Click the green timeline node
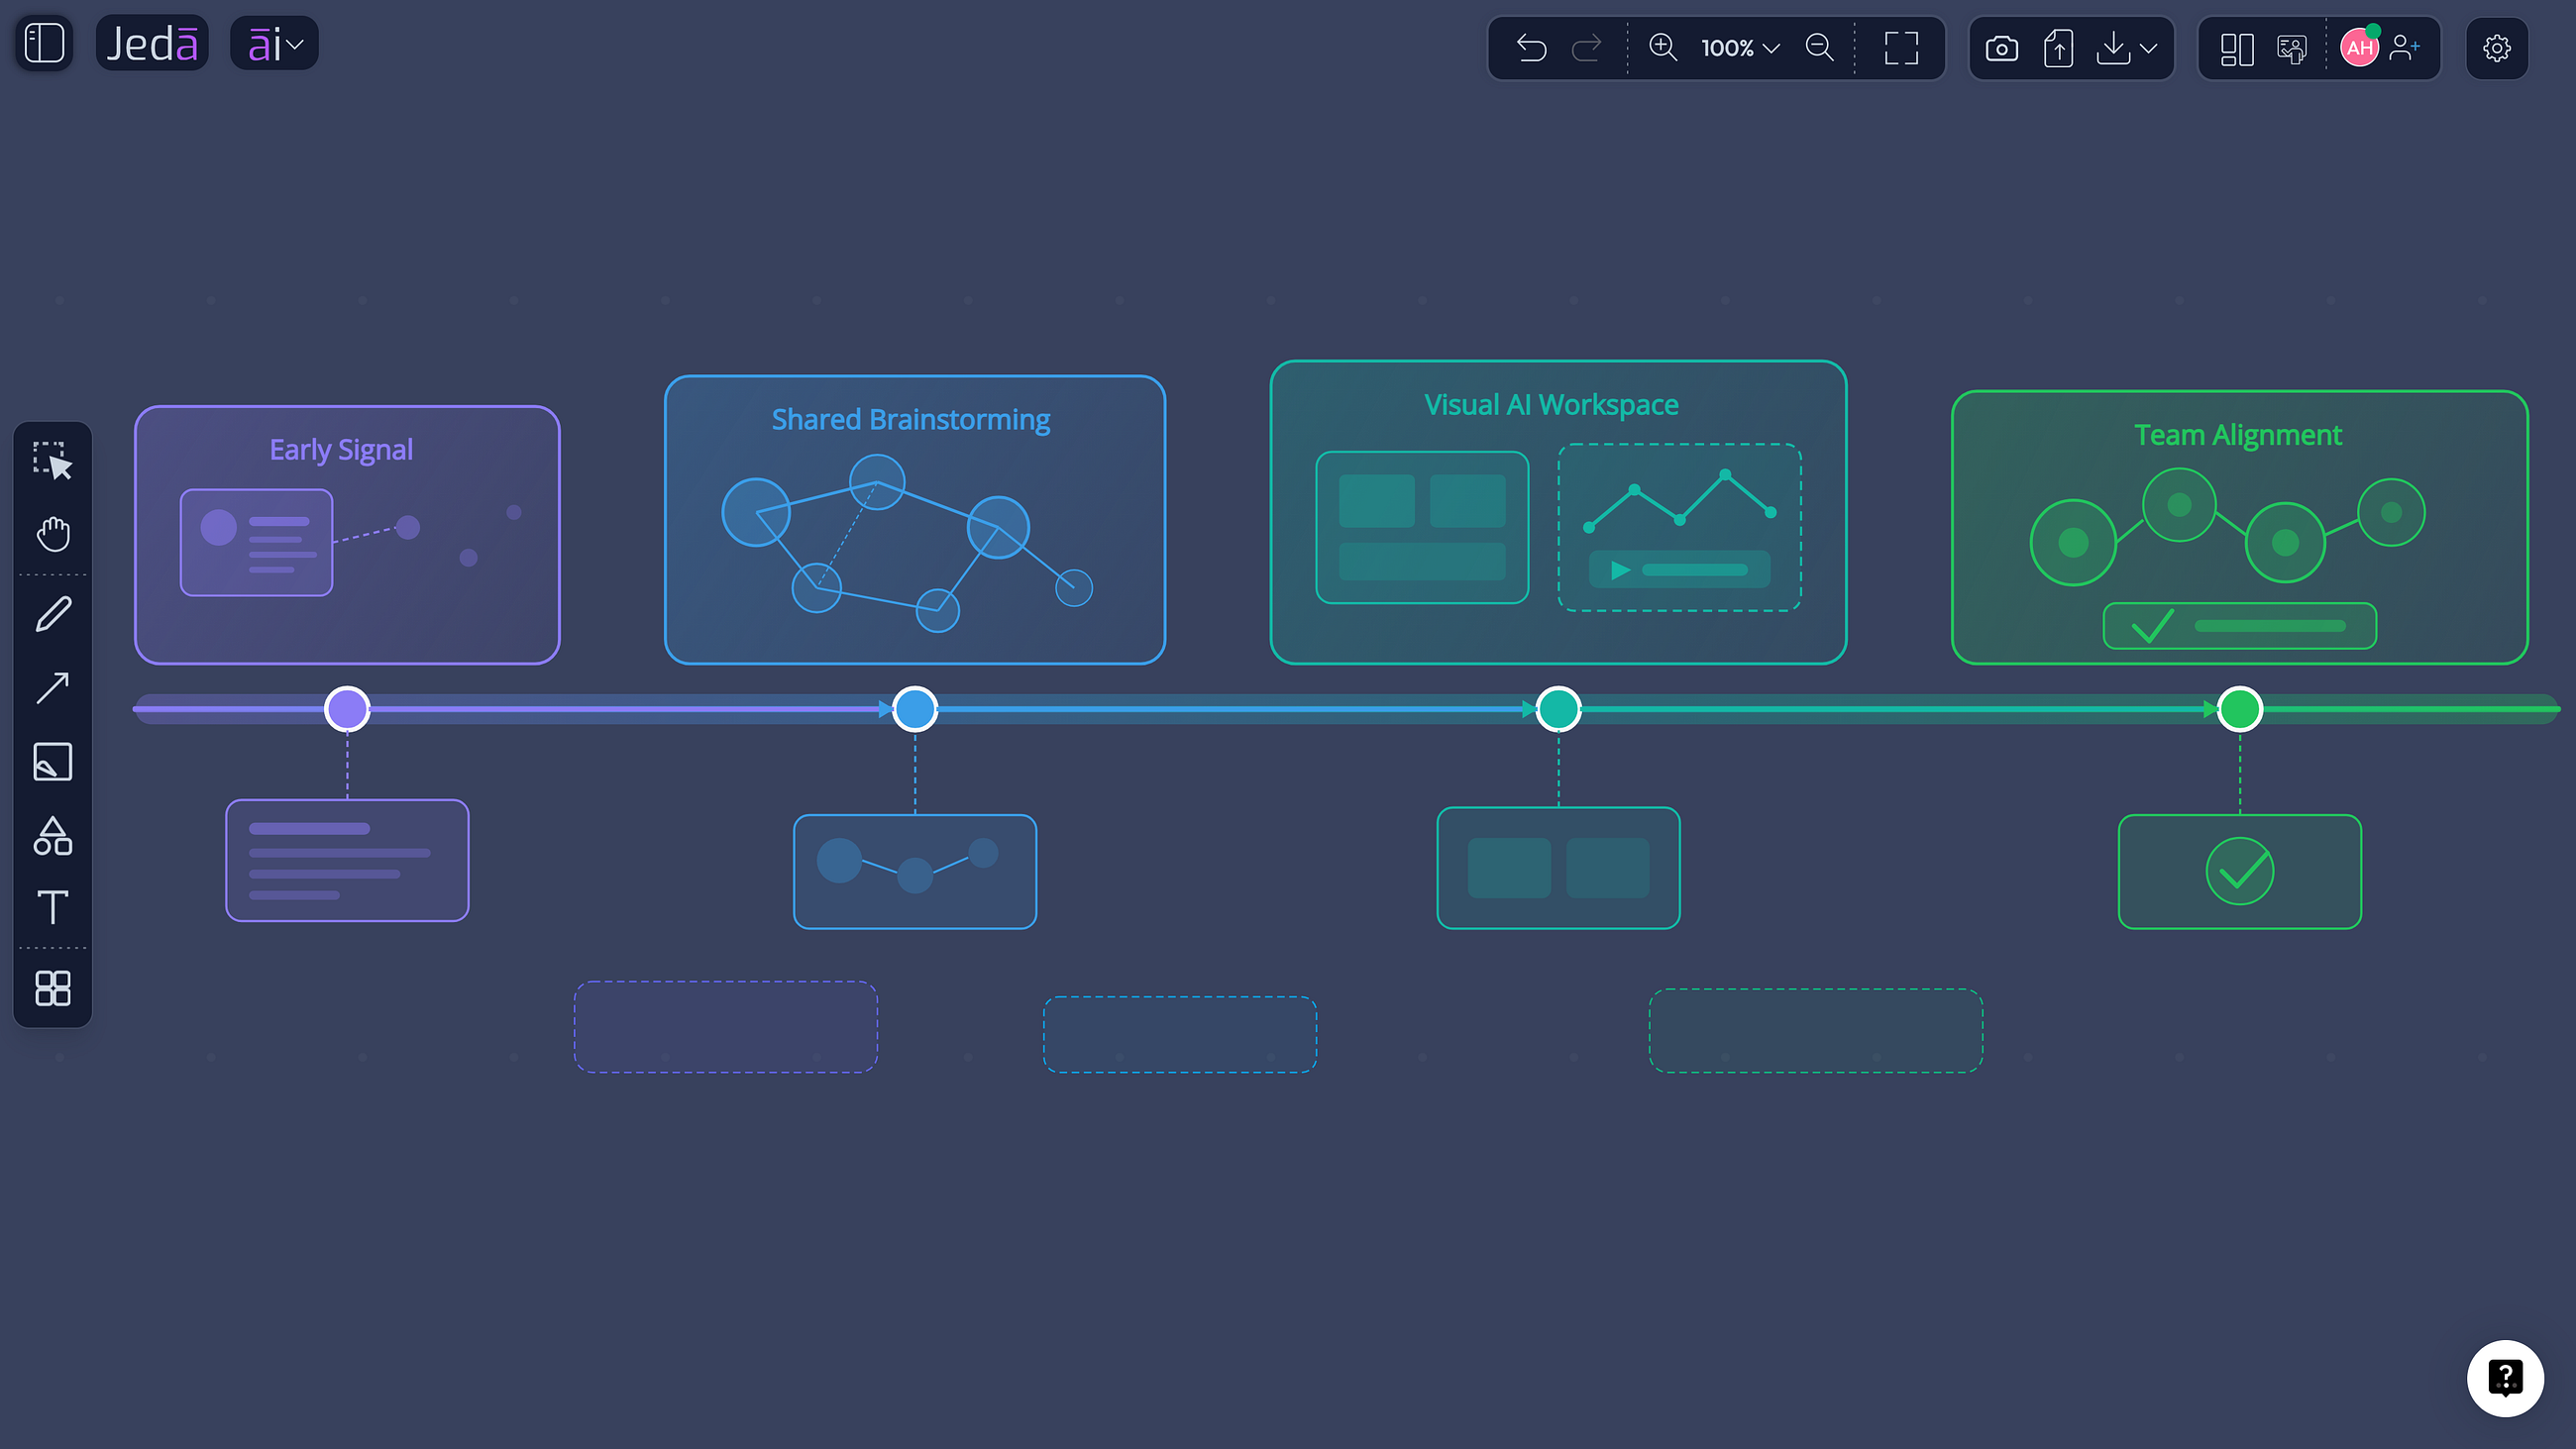This screenshot has width=2576, height=1449. tap(2240, 709)
